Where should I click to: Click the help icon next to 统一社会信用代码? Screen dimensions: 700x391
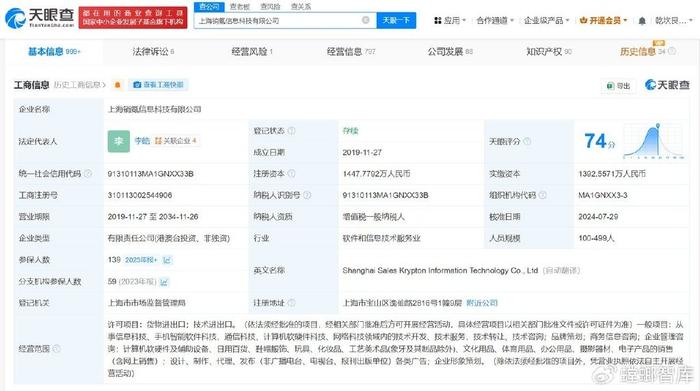point(88,174)
